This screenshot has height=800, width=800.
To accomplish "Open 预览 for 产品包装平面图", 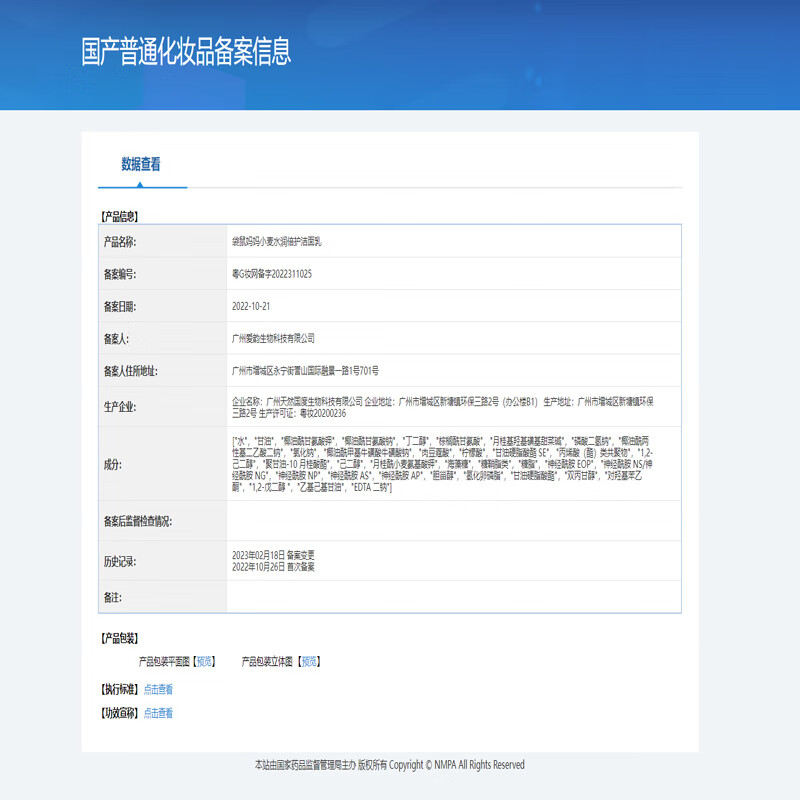I will coord(204,661).
